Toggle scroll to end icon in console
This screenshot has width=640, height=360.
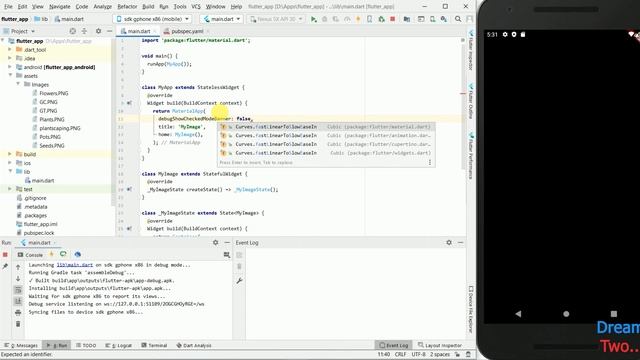(x=18, y=301)
